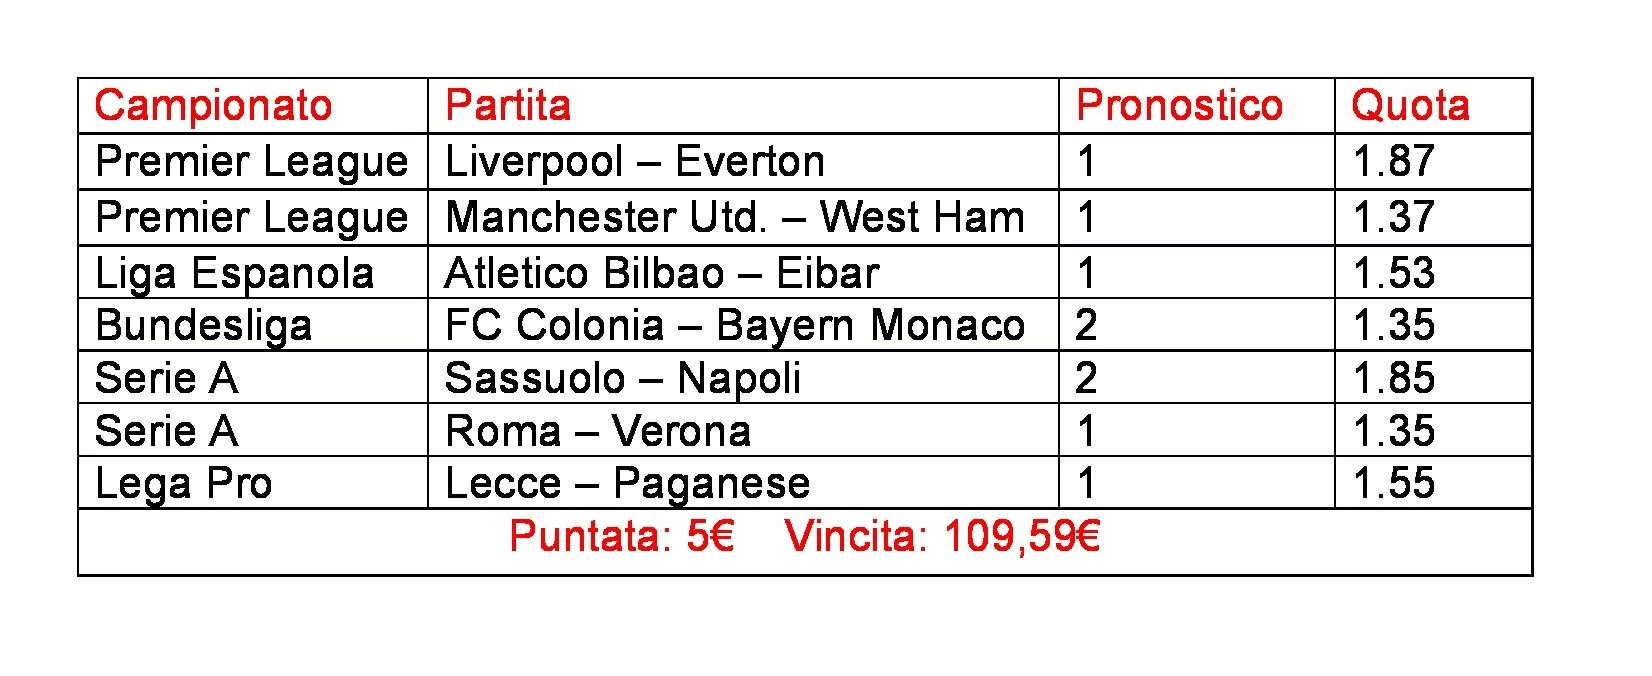Click the Quota column header

(x=1410, y=106)
